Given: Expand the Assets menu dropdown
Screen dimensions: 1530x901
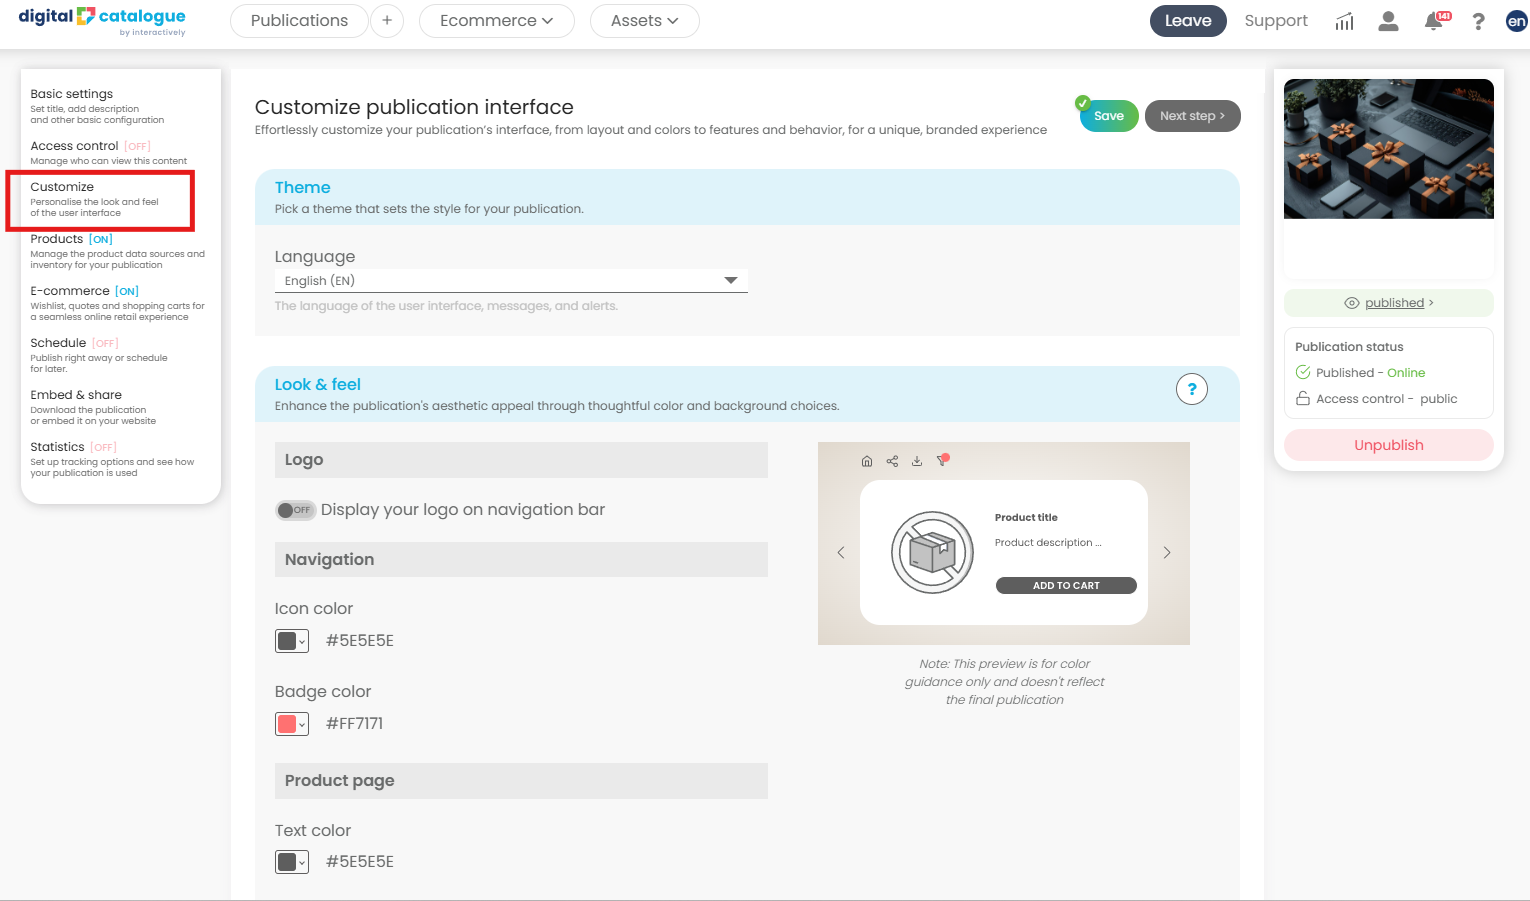Looking at the screenshot, I should (x=644, y=21).
